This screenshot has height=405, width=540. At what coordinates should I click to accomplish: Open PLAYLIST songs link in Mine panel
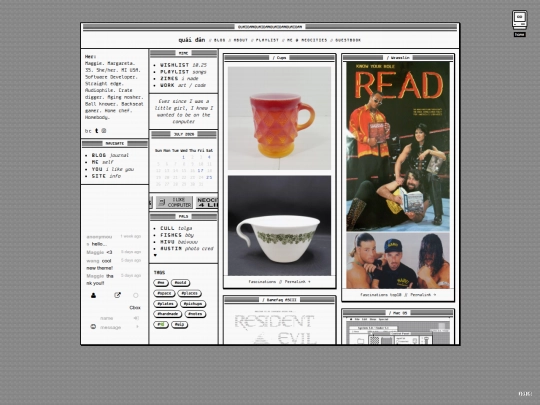coord(183,72)
